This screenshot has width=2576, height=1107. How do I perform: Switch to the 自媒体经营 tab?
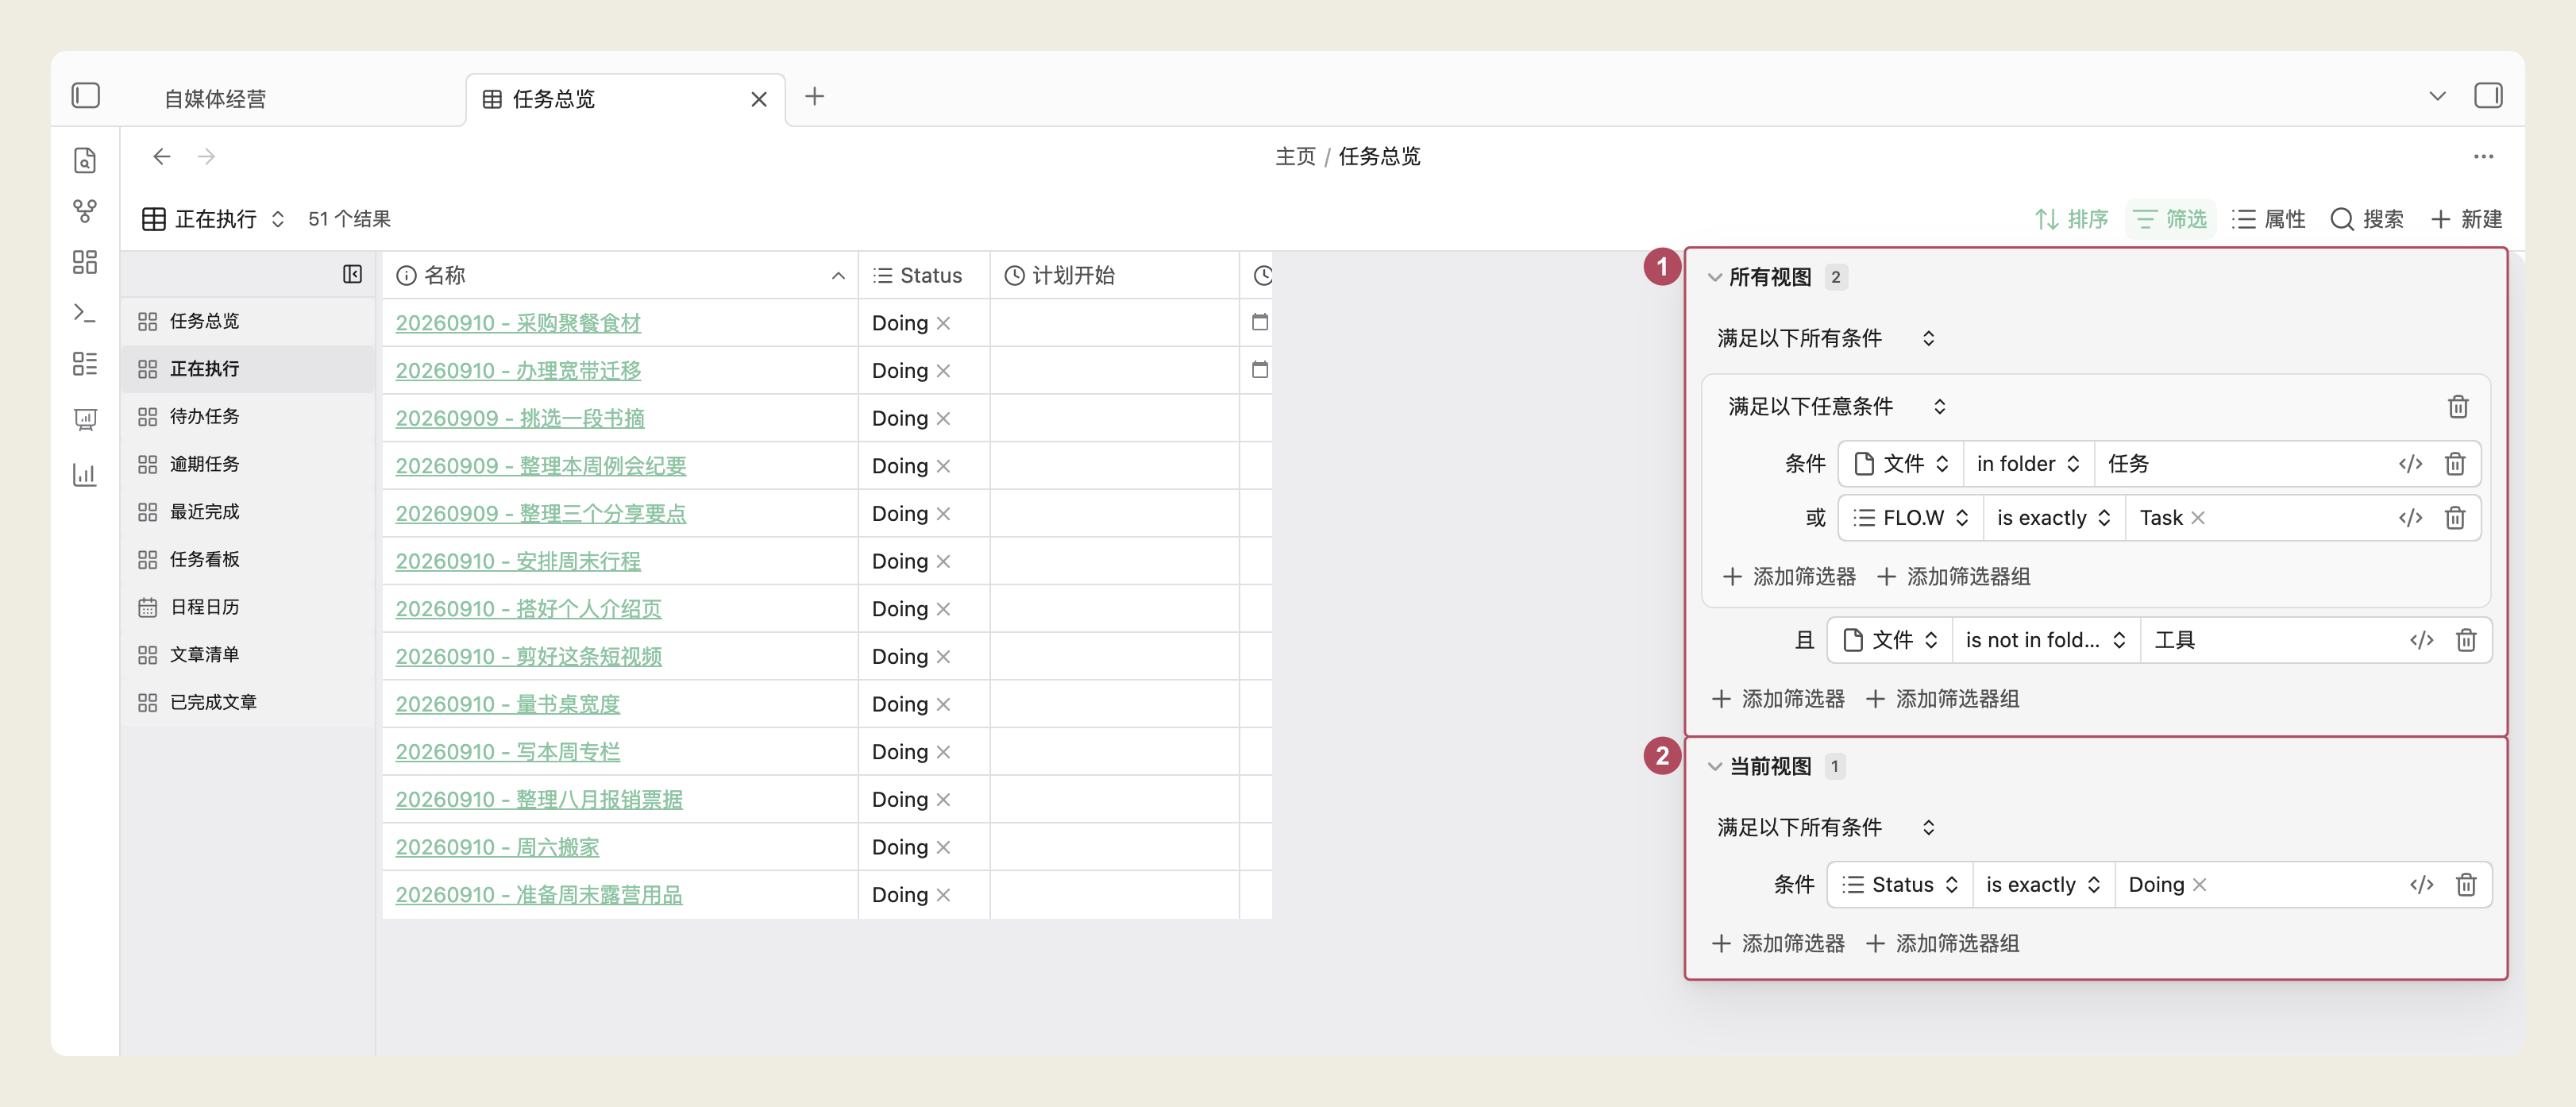tap(215, 99)
